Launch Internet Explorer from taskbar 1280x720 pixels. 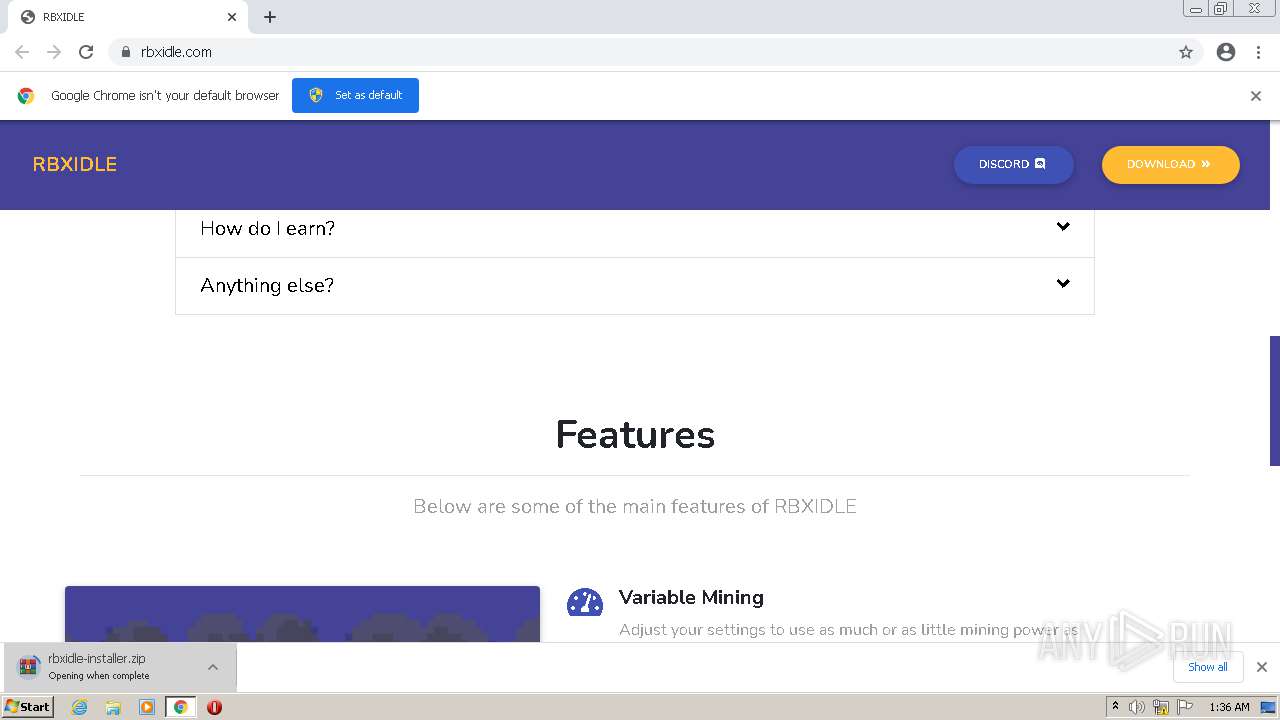pos(80,707)
